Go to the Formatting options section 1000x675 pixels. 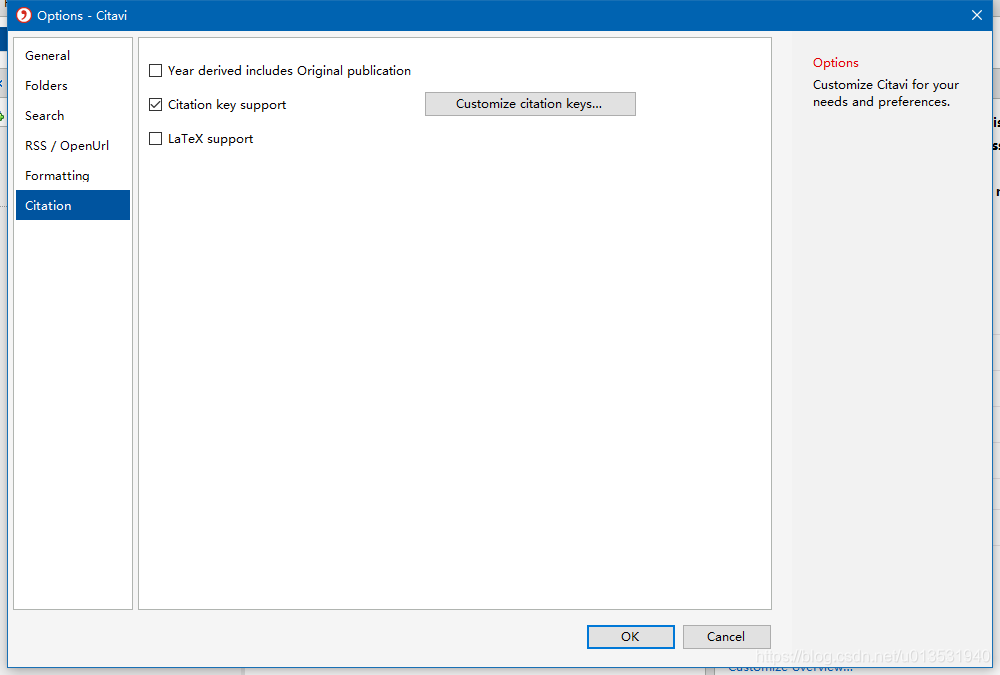click(x=73, y=175)
